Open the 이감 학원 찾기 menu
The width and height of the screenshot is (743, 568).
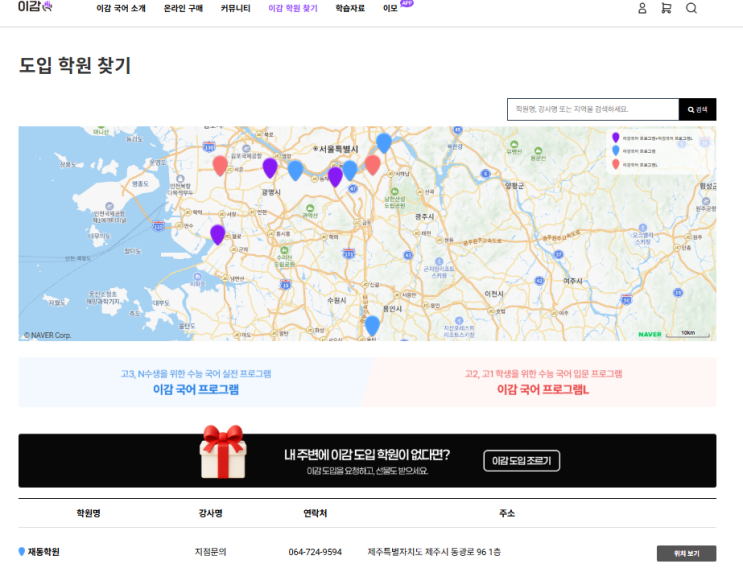coord(293,9)
